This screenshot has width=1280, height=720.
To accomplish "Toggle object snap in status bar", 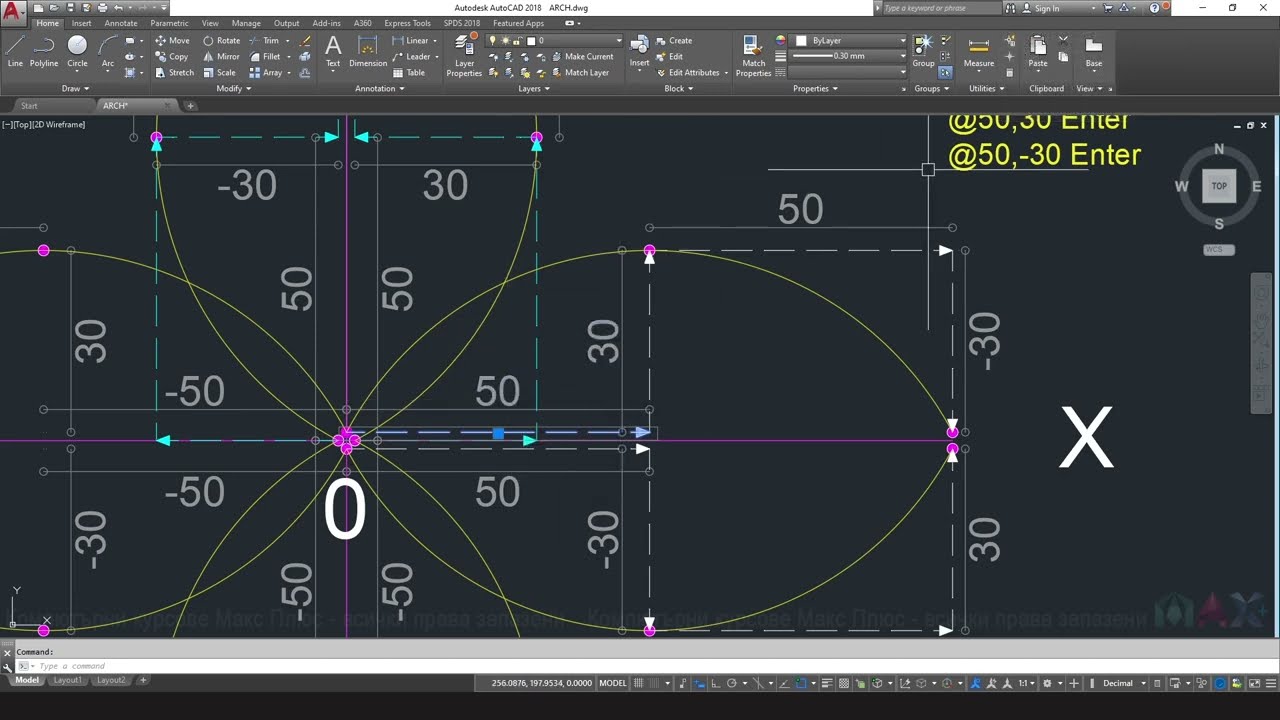I will pyautogui.click(x=801, y=683).
